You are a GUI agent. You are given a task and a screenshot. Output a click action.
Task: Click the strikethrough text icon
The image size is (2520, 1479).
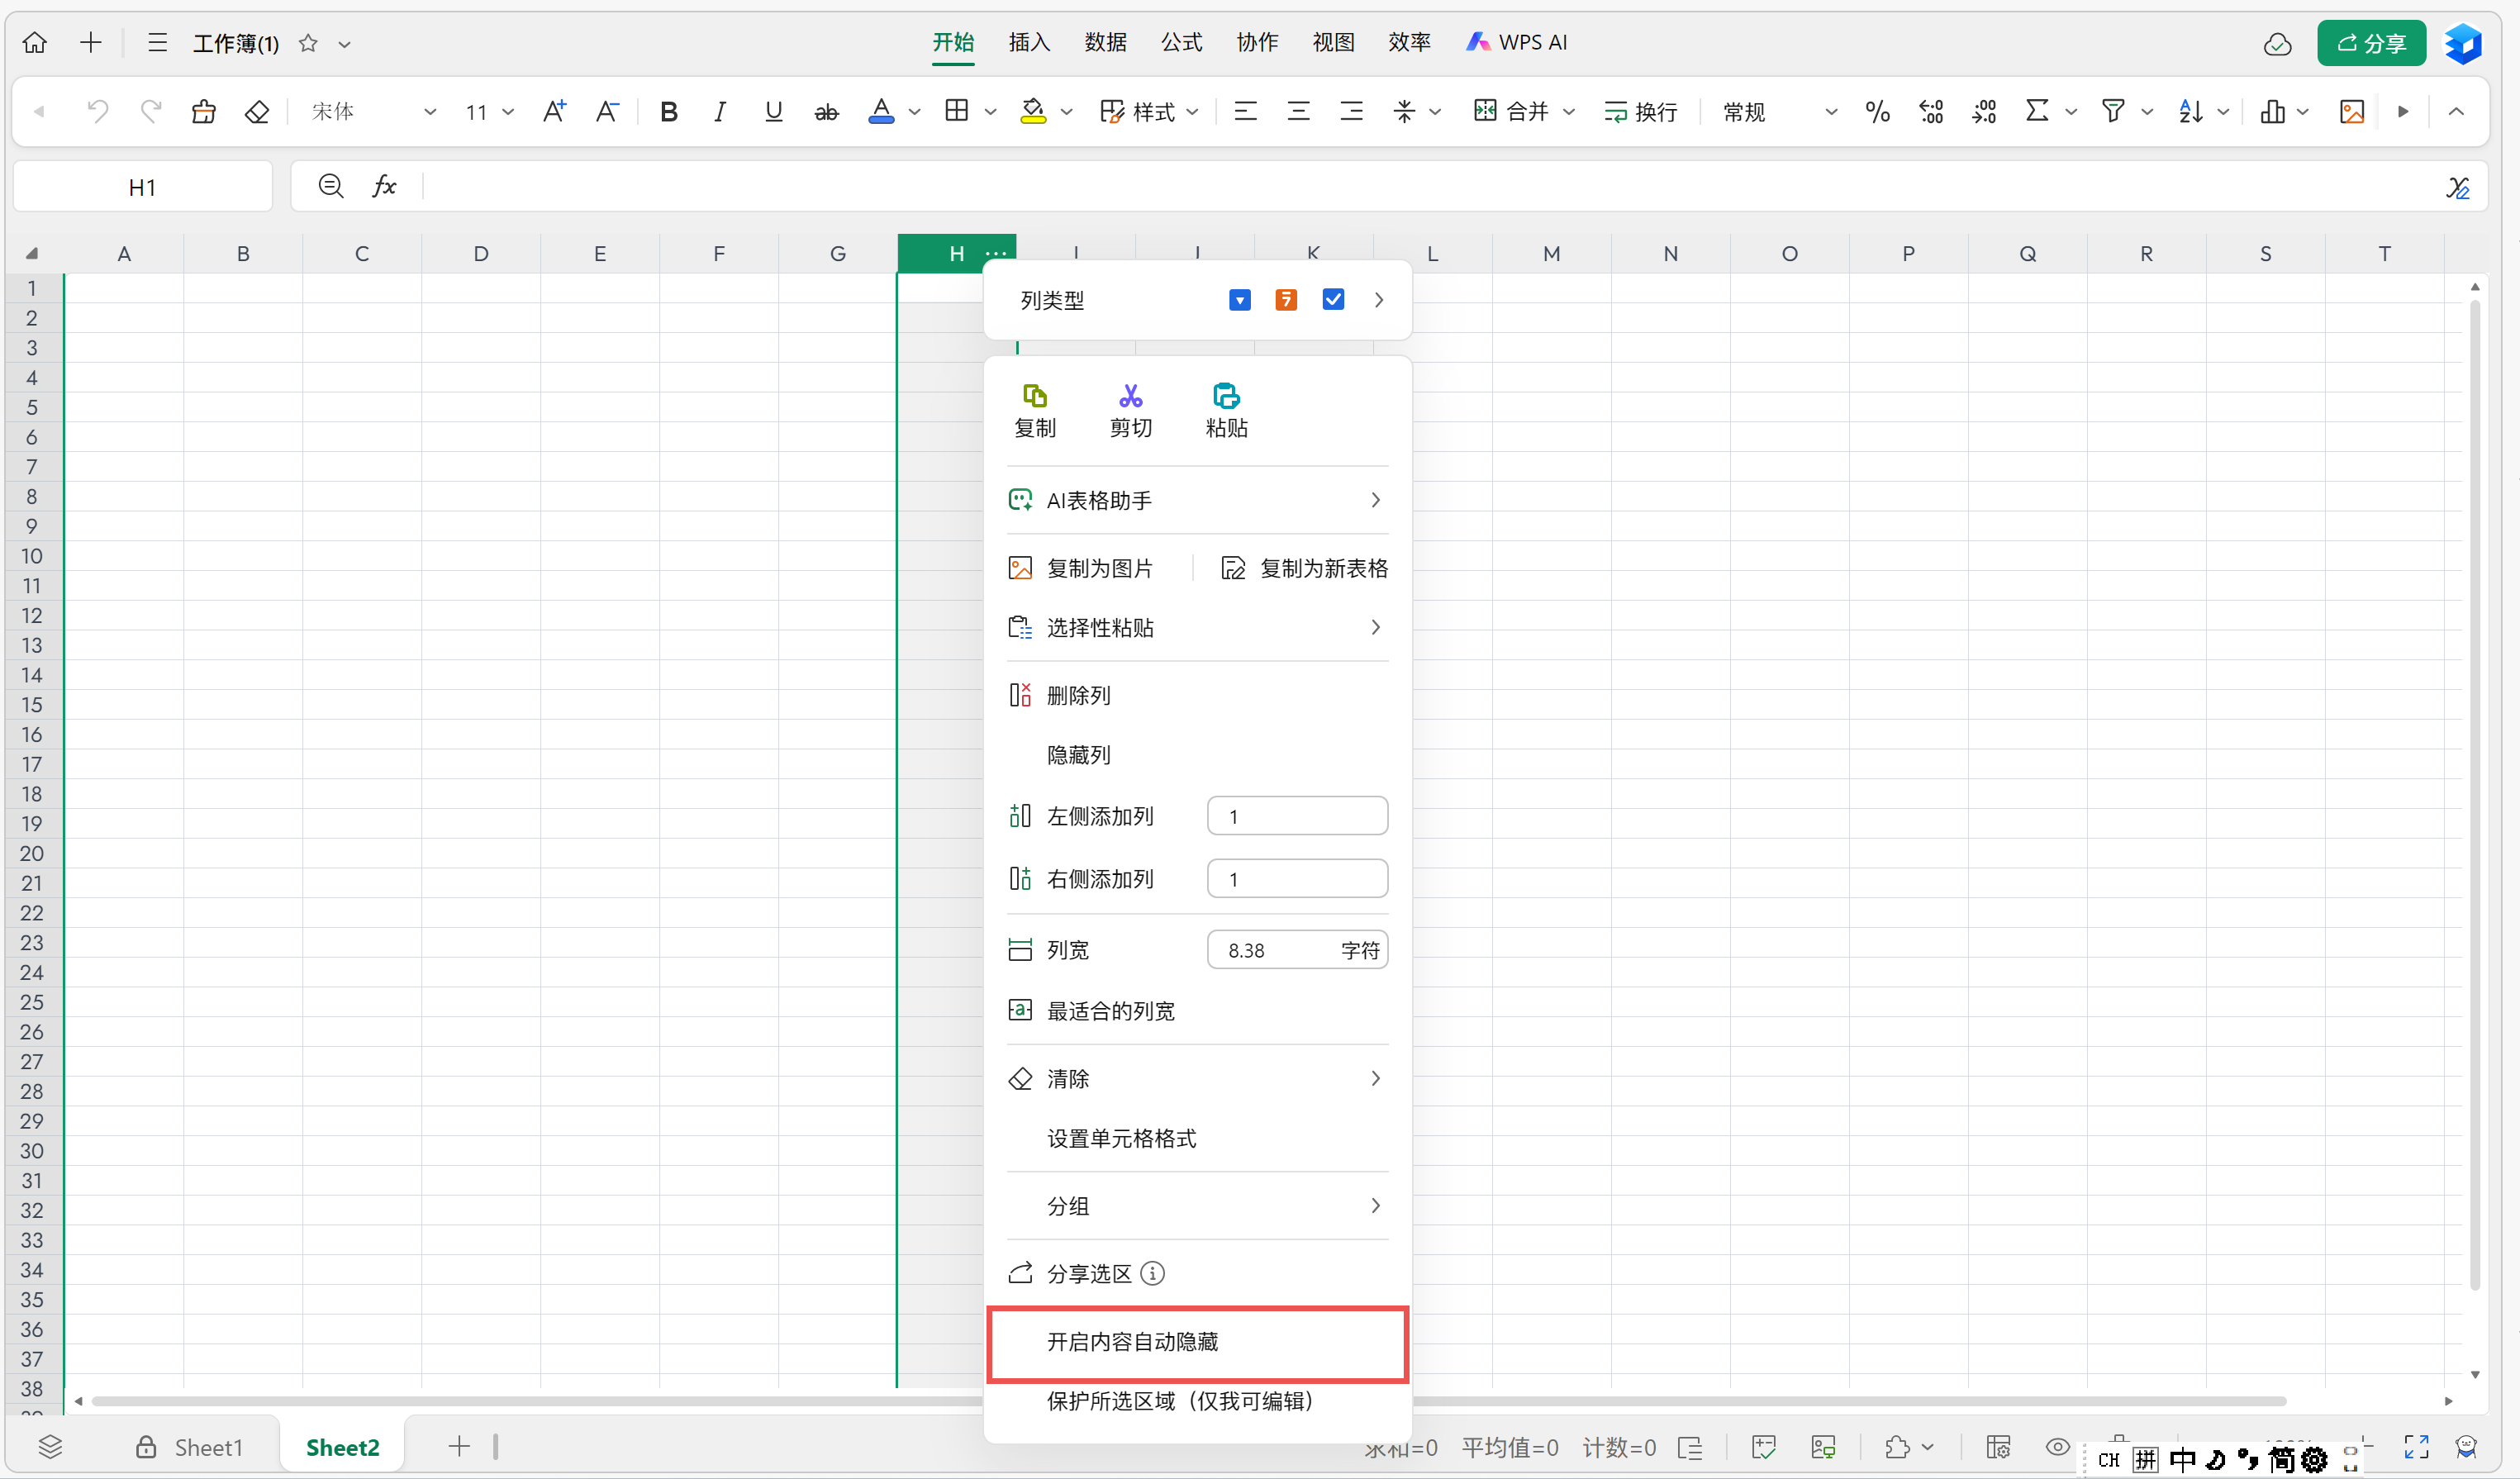click(x=826, y=112)
